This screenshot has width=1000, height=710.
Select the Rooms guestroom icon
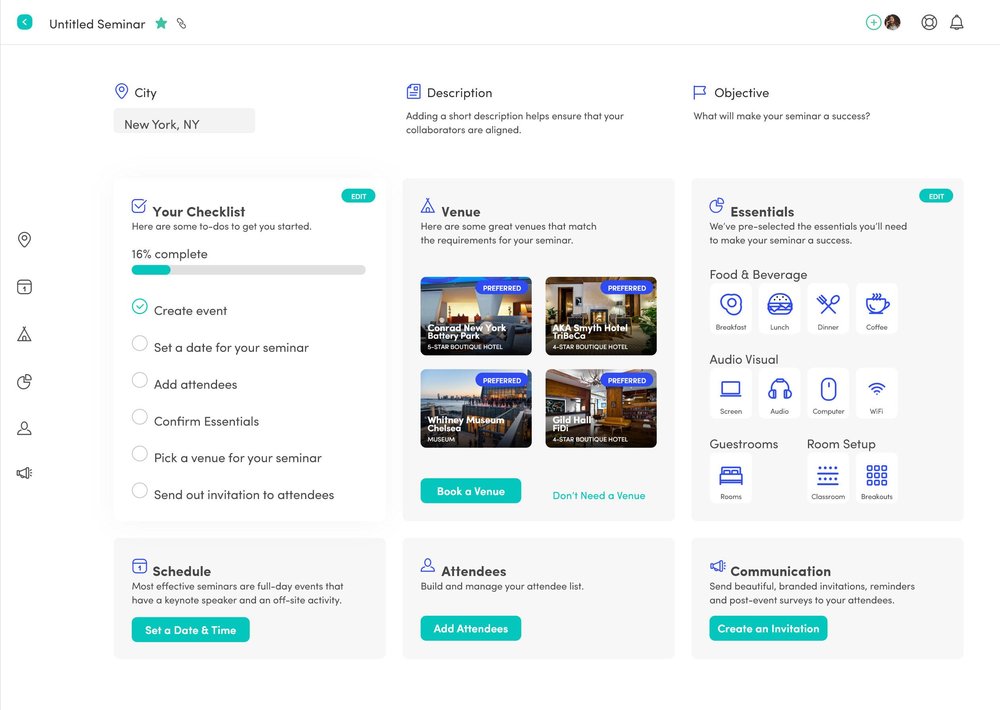pos(731,478)
